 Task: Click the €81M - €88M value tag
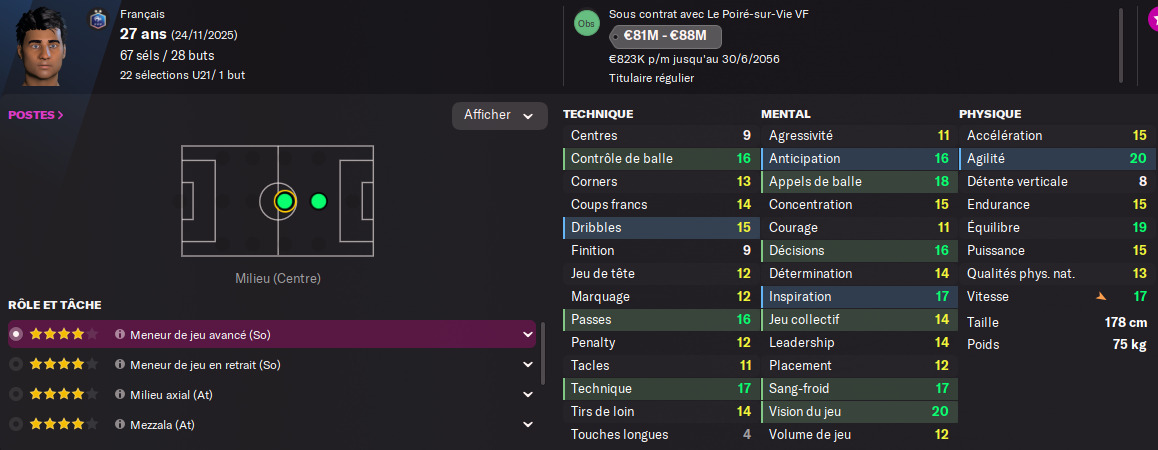[x=665, y=36]
